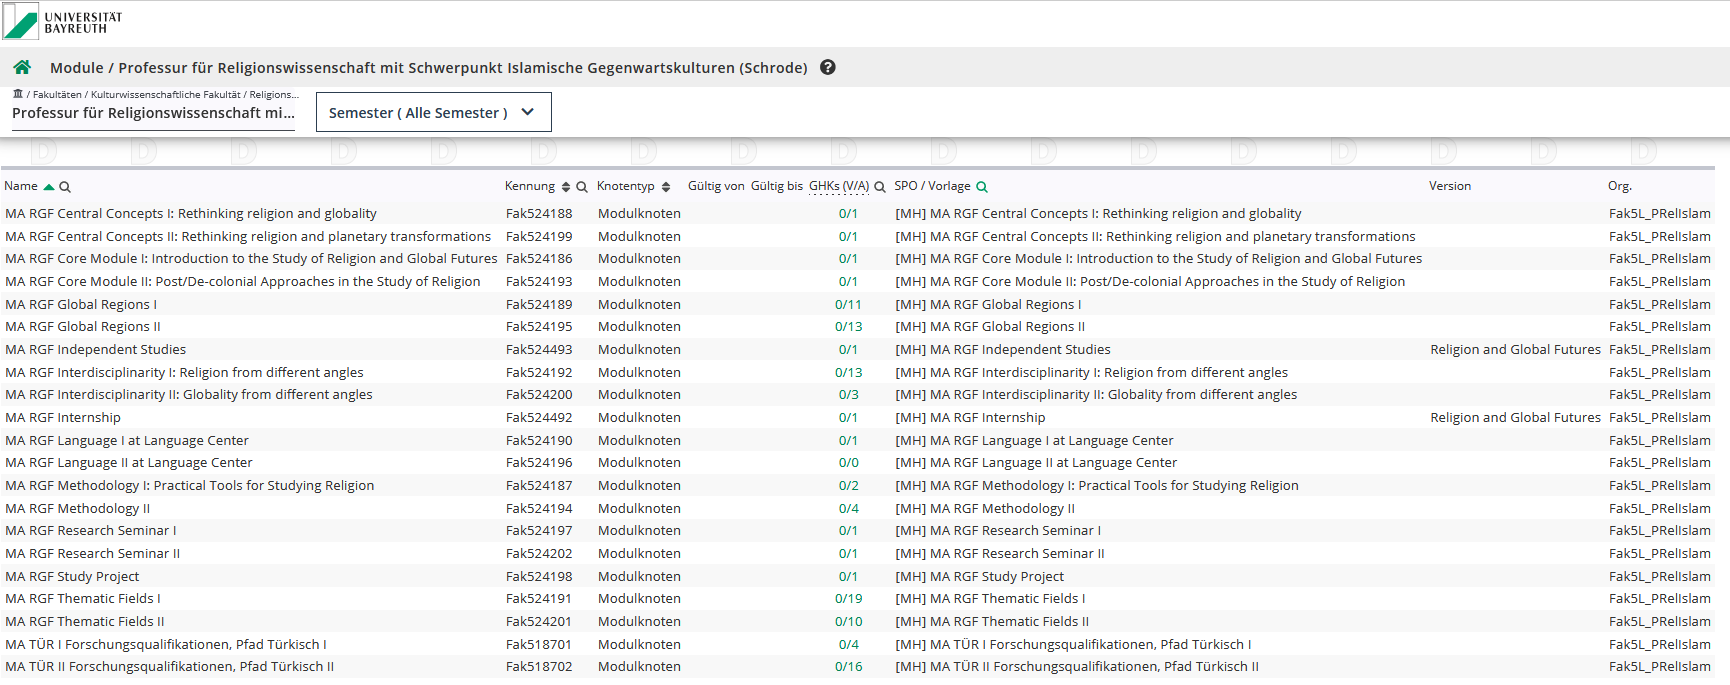Toggle sort arrows on Kennung column
The width and height of the screenshot is (1730, 685).
[x=566, y=187]
